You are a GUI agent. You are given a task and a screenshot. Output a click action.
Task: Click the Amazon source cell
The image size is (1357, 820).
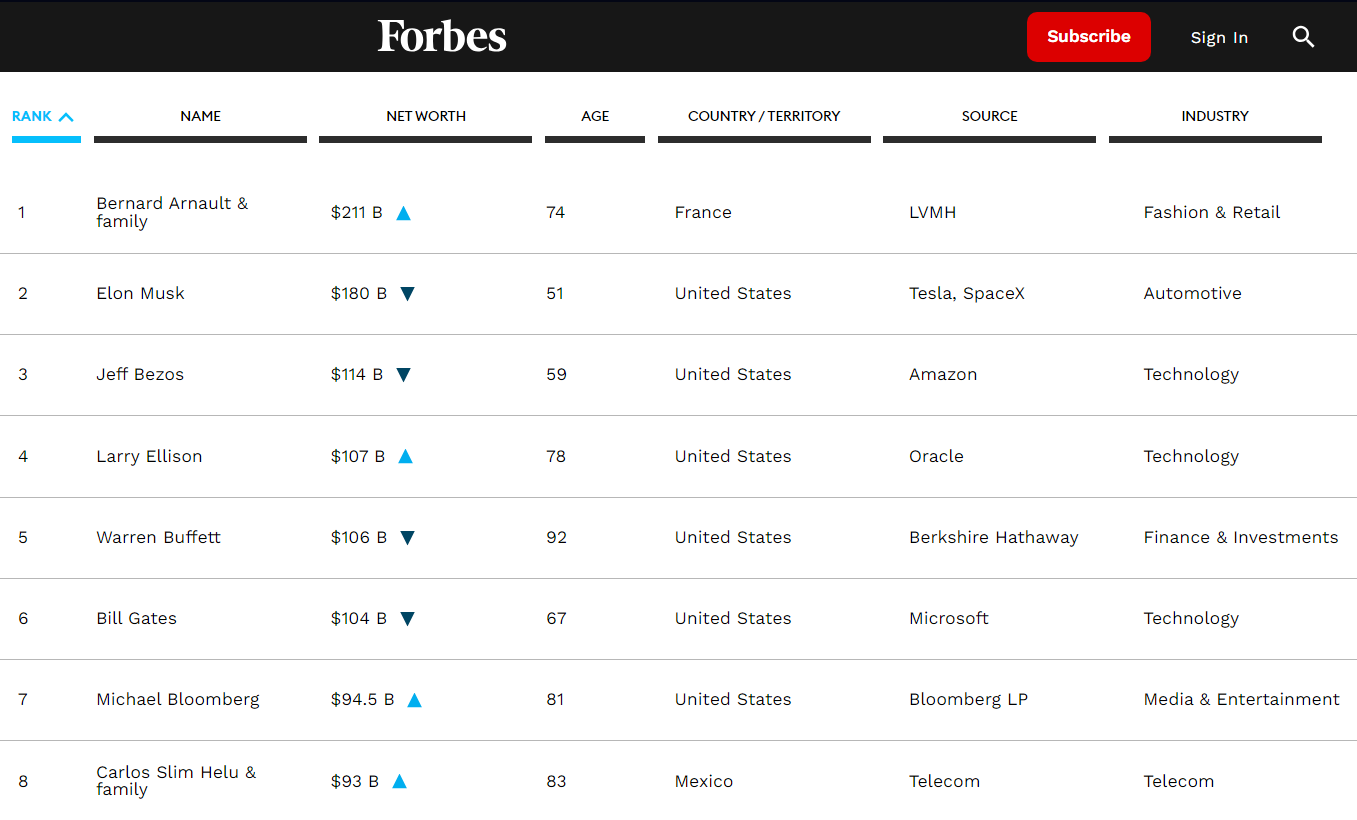tap(943, 374)
